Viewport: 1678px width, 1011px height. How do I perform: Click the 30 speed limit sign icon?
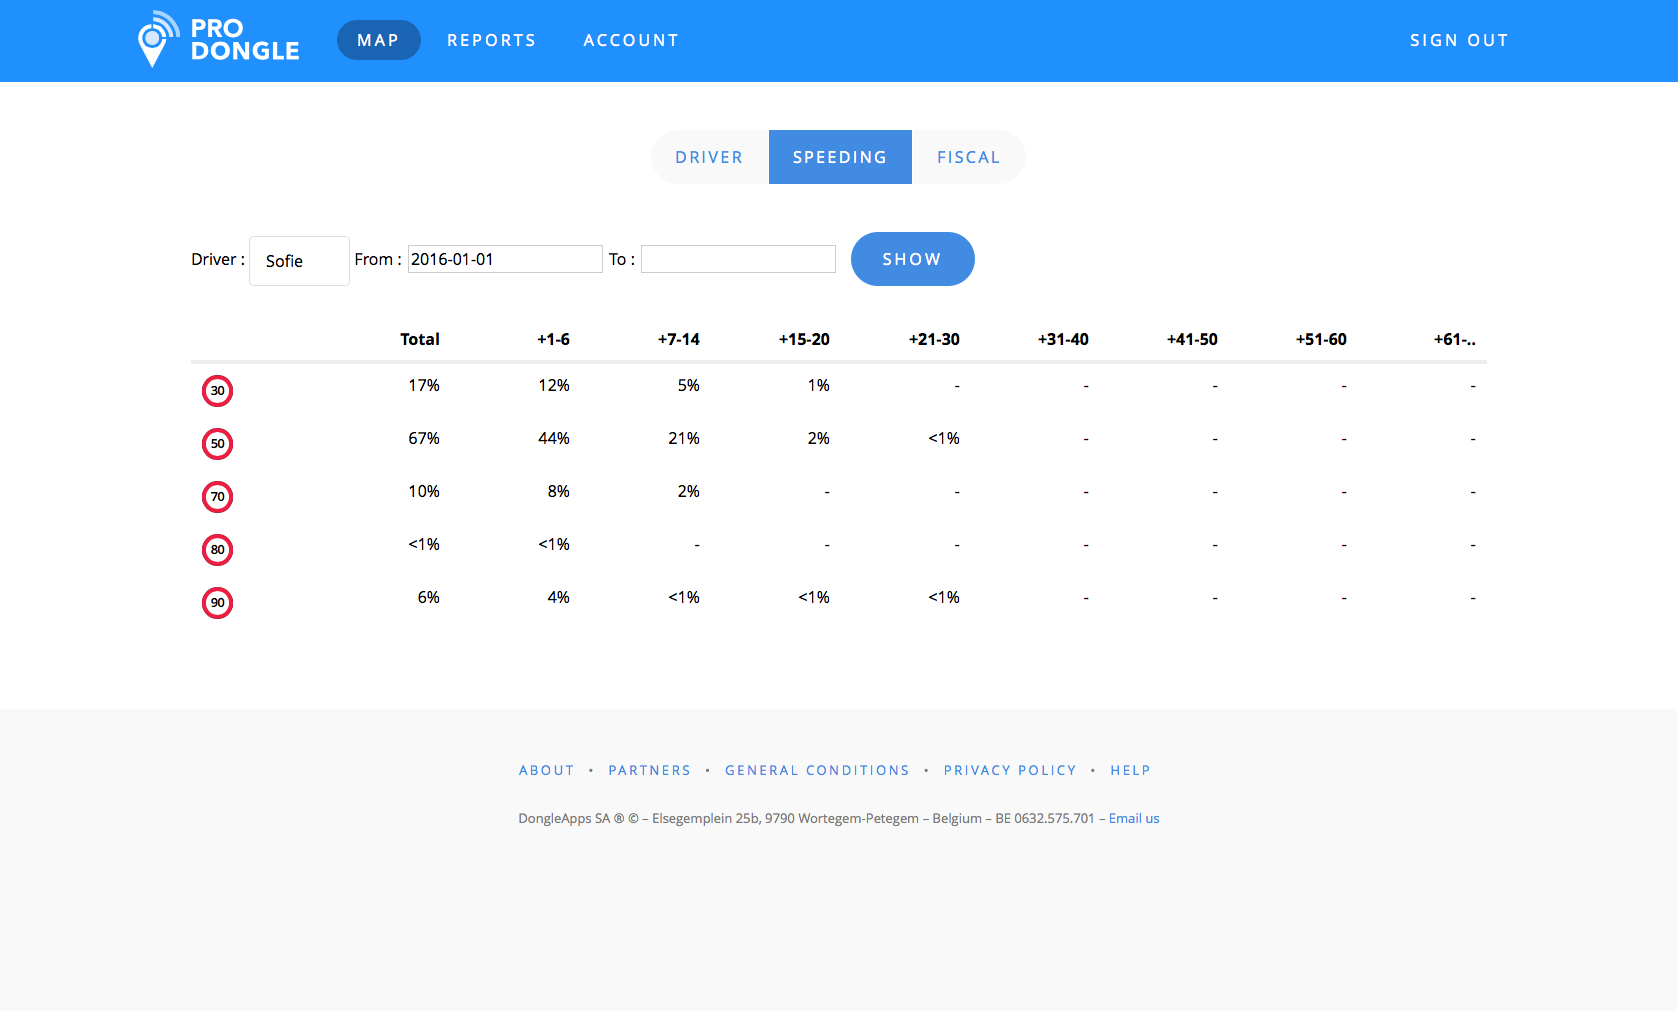tap(218, 391)
